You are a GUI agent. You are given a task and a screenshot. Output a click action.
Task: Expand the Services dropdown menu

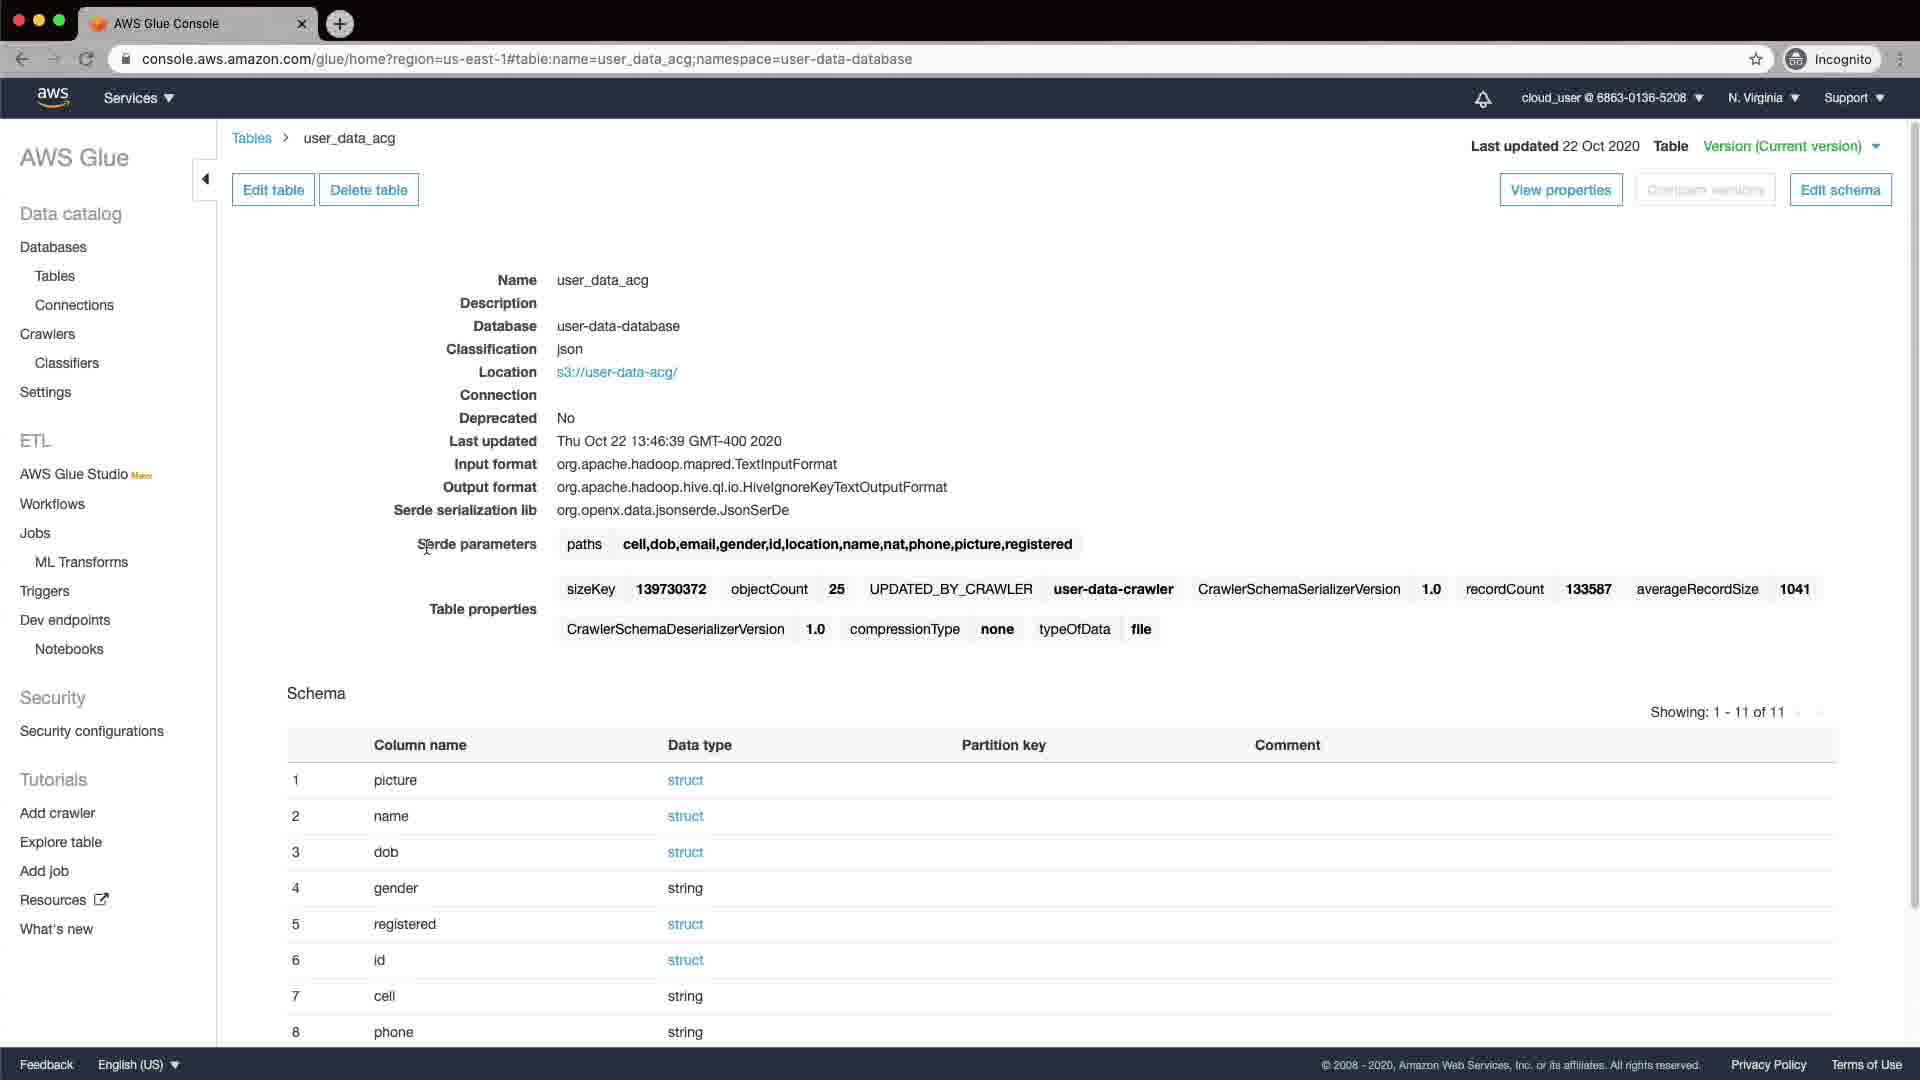click(139, 98)
